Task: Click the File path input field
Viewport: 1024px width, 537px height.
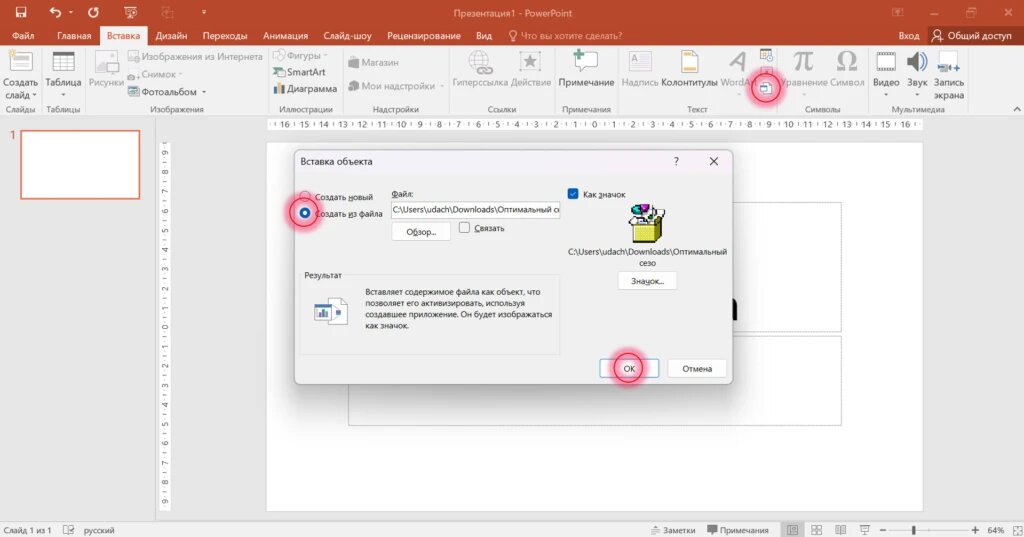Action: click(475, 210)
